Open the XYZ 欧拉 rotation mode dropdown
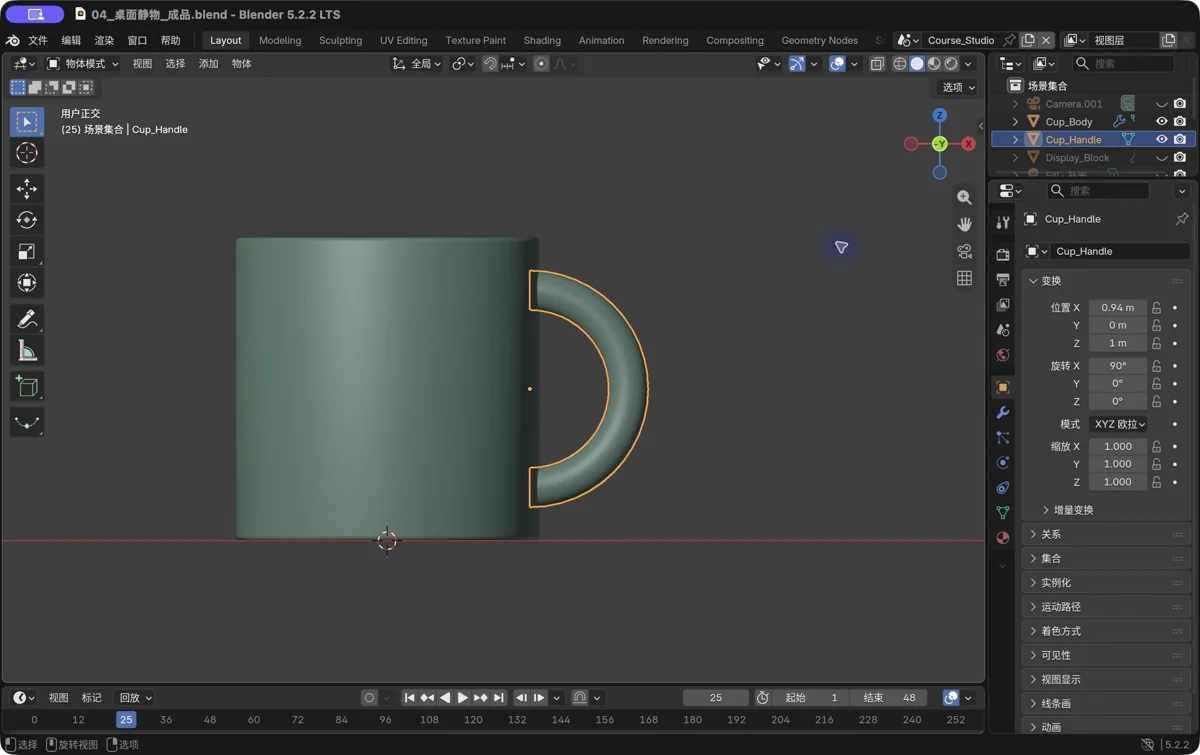The width and height of the screenshot is (1200, 755). 1119,424
